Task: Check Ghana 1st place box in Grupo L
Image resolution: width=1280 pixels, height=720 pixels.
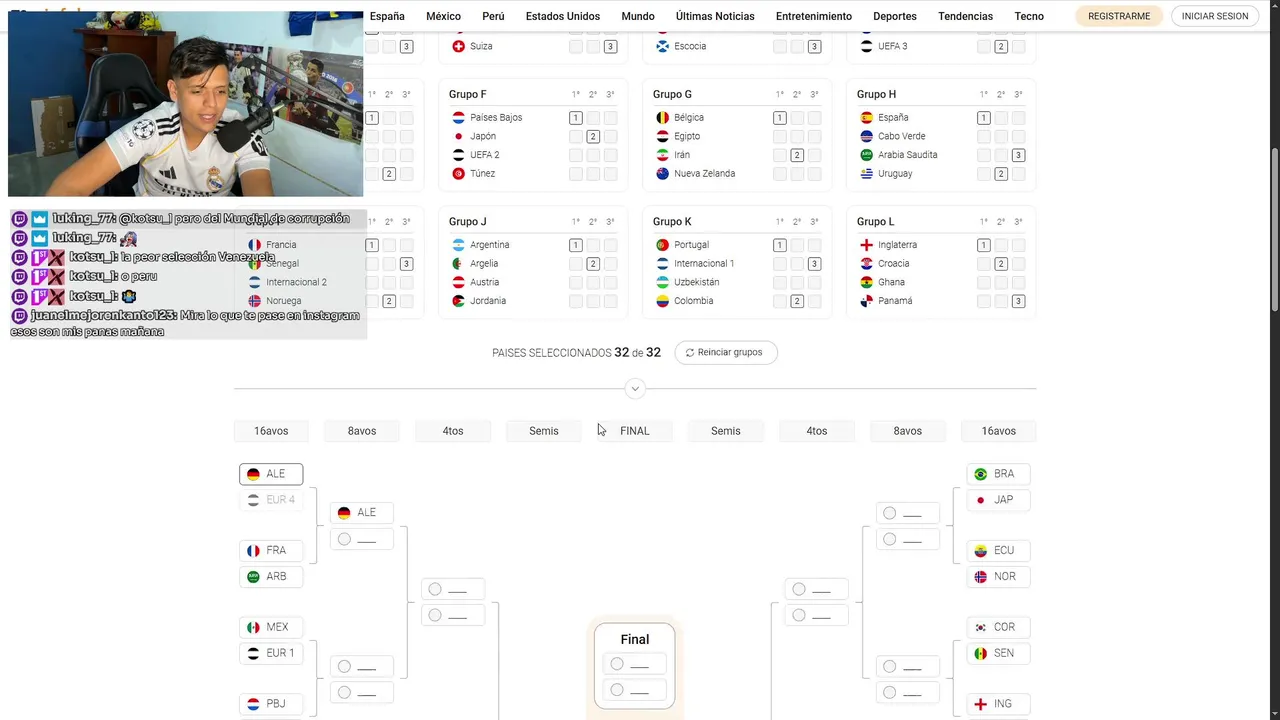Action: (x=983, y=283)
